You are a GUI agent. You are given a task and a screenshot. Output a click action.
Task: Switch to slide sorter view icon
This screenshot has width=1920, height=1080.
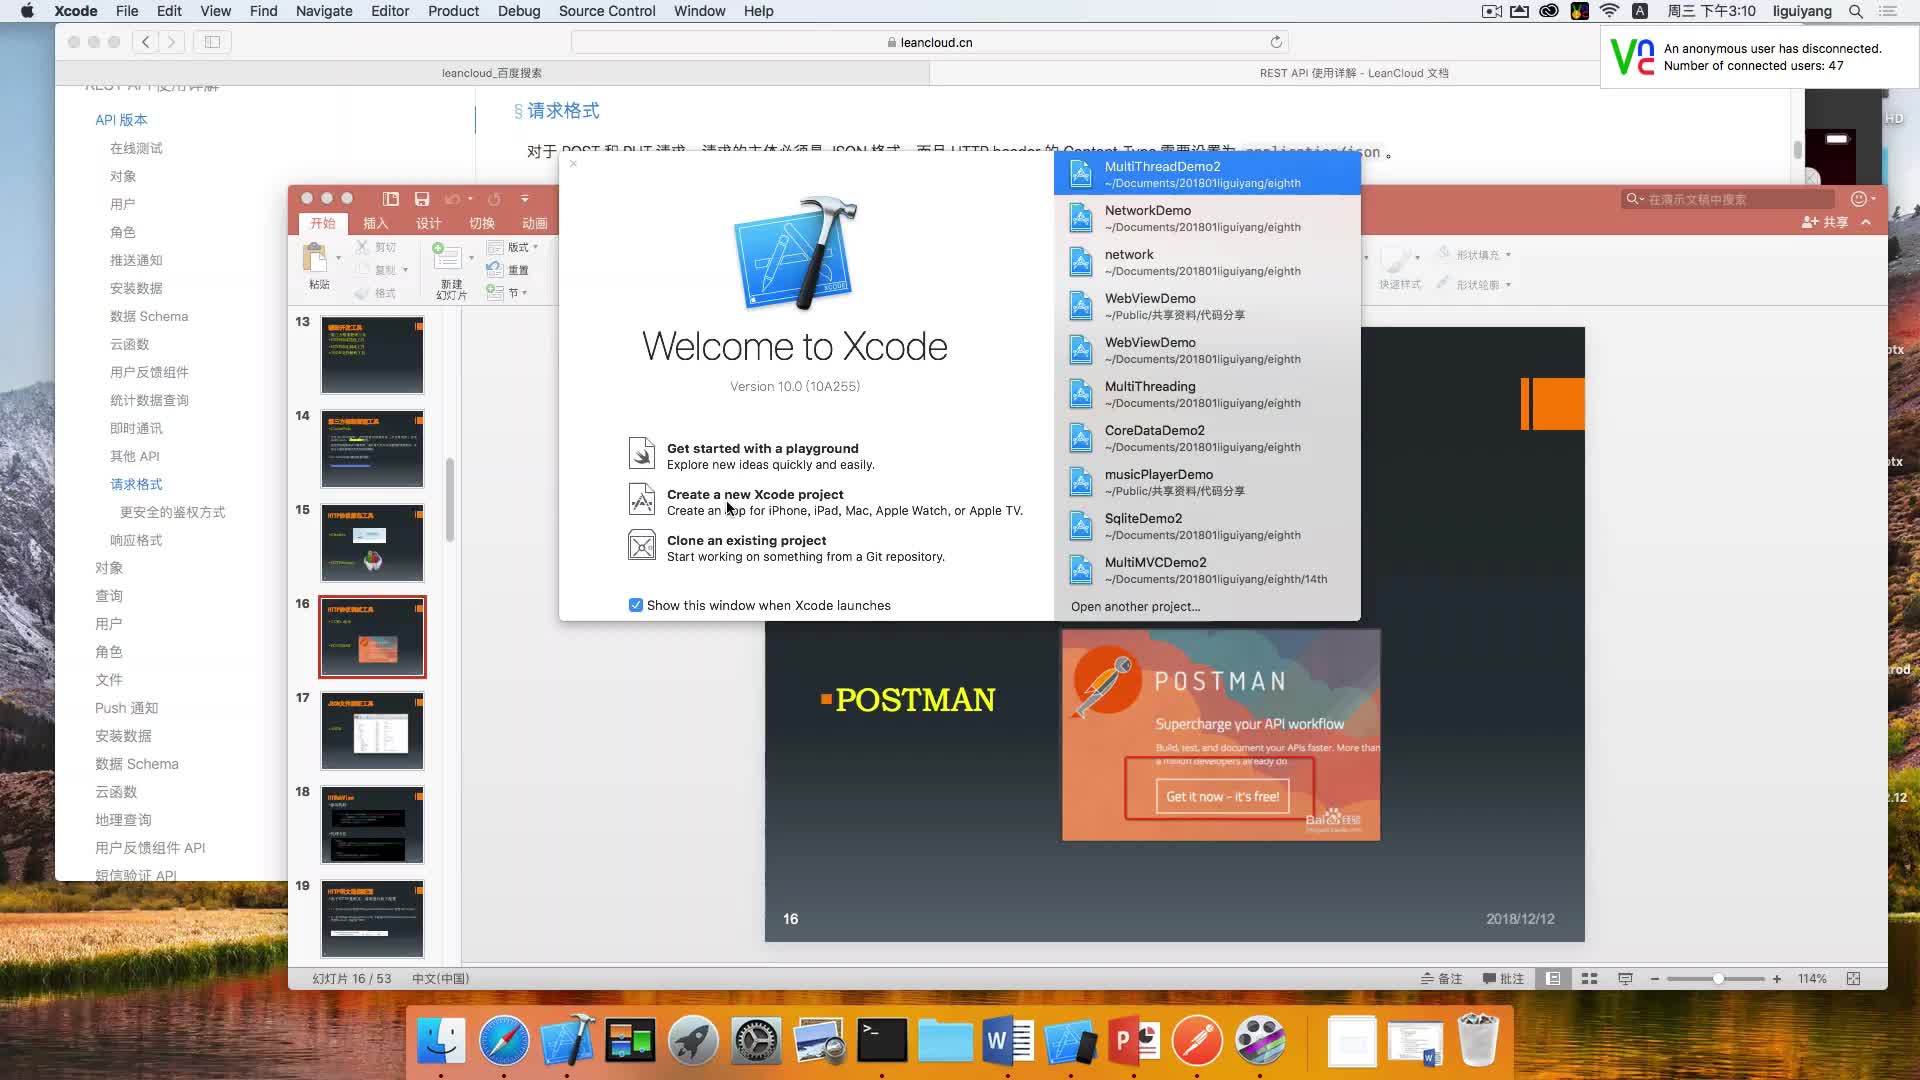[x=1589, y=979]
